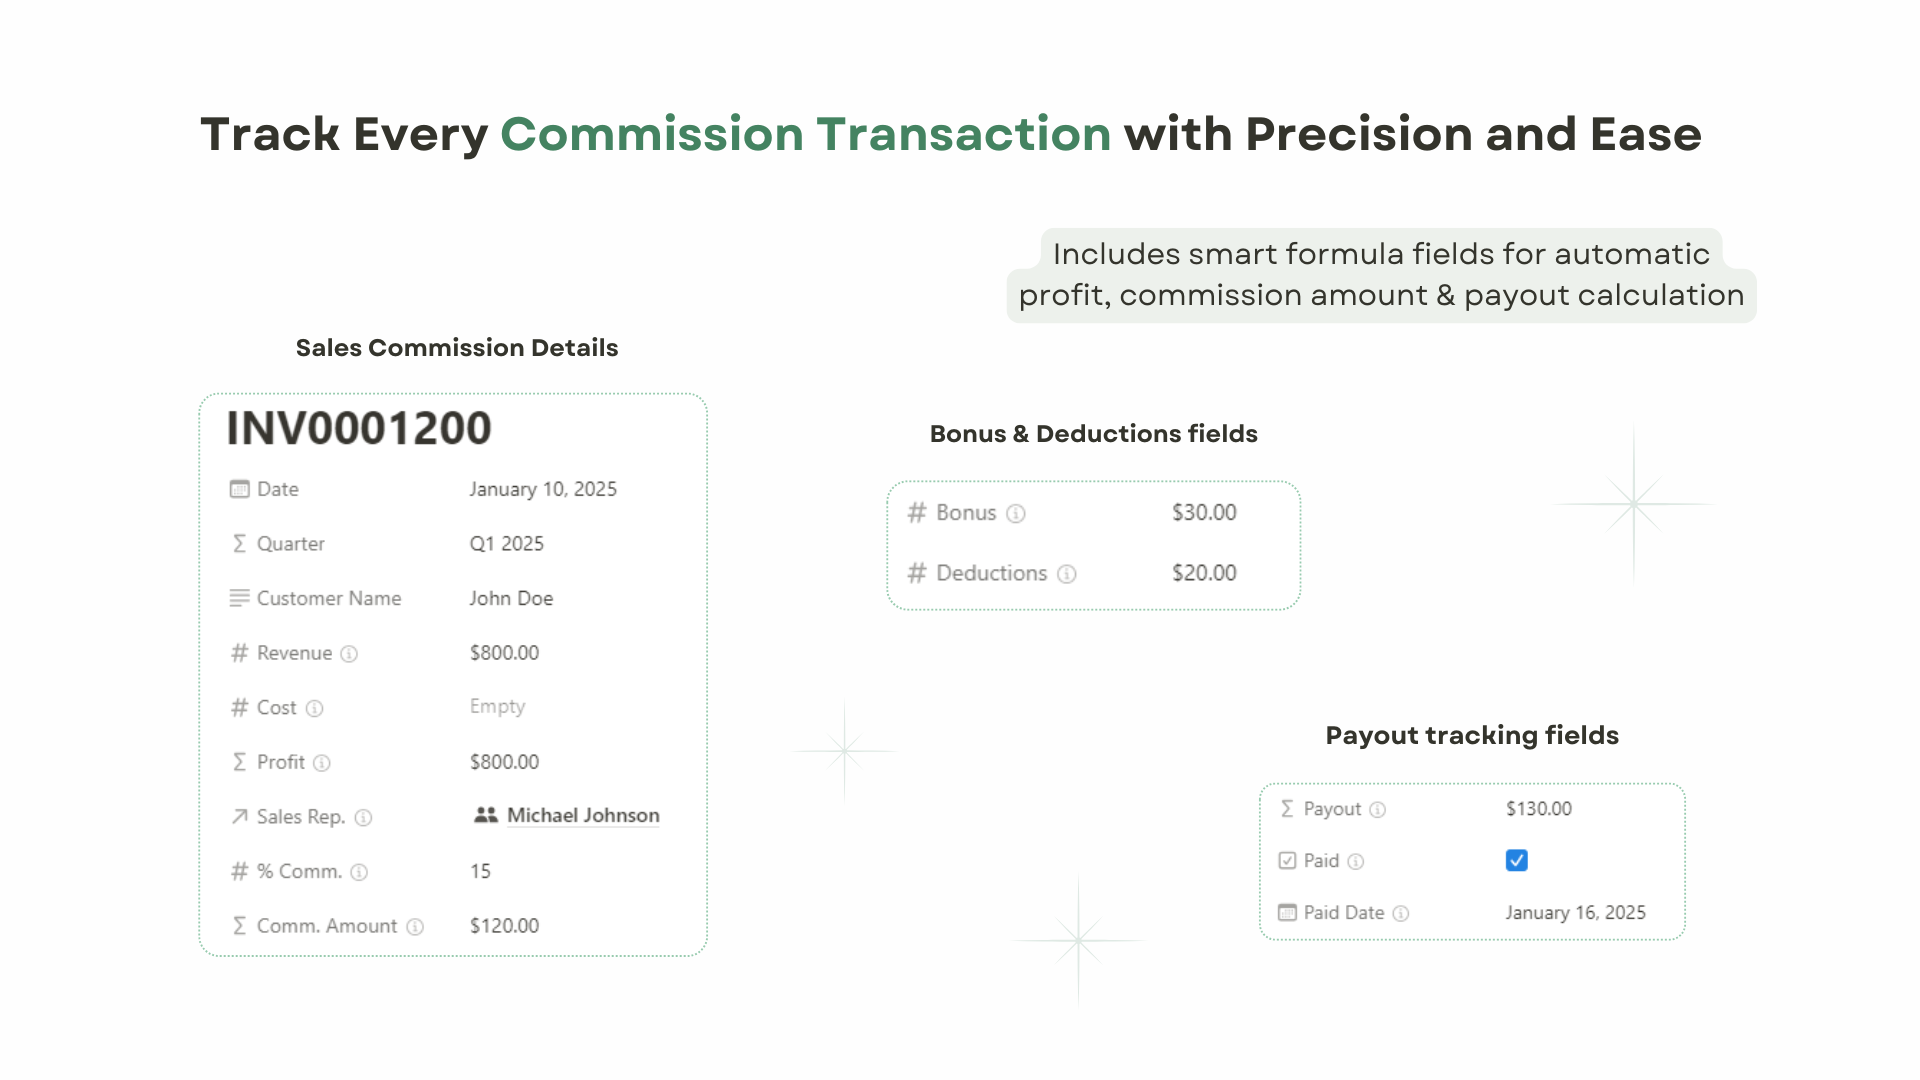The image size is (1920, 1080).
Task: Click the info icon next to Bonus
Action: (x=1016, y=514)
